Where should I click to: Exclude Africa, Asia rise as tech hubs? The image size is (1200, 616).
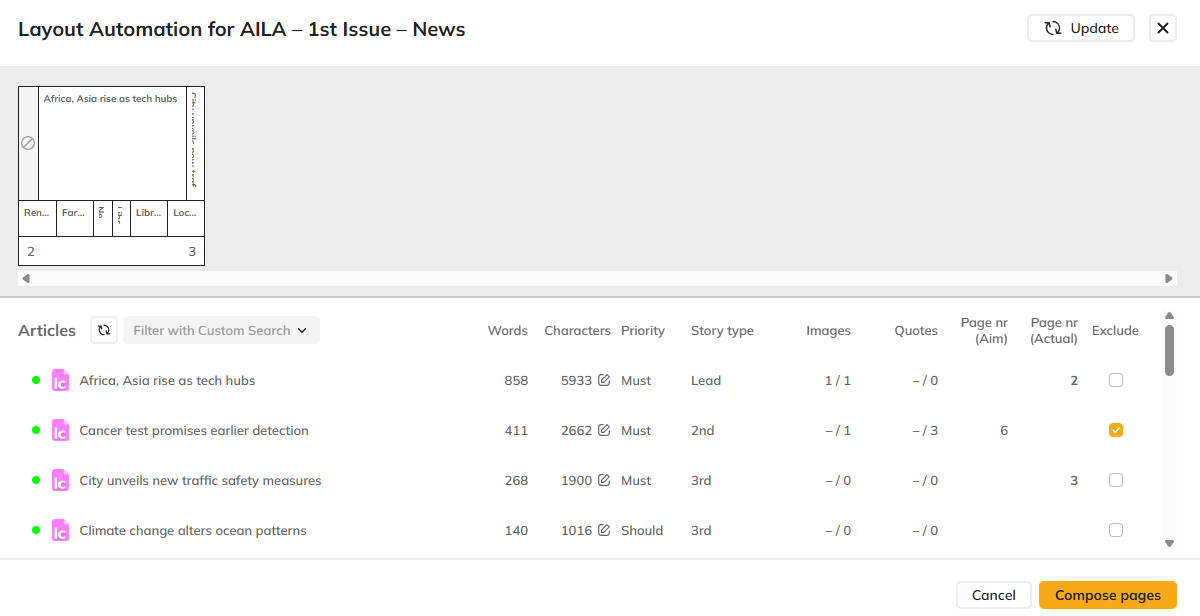click(1116, 380)
